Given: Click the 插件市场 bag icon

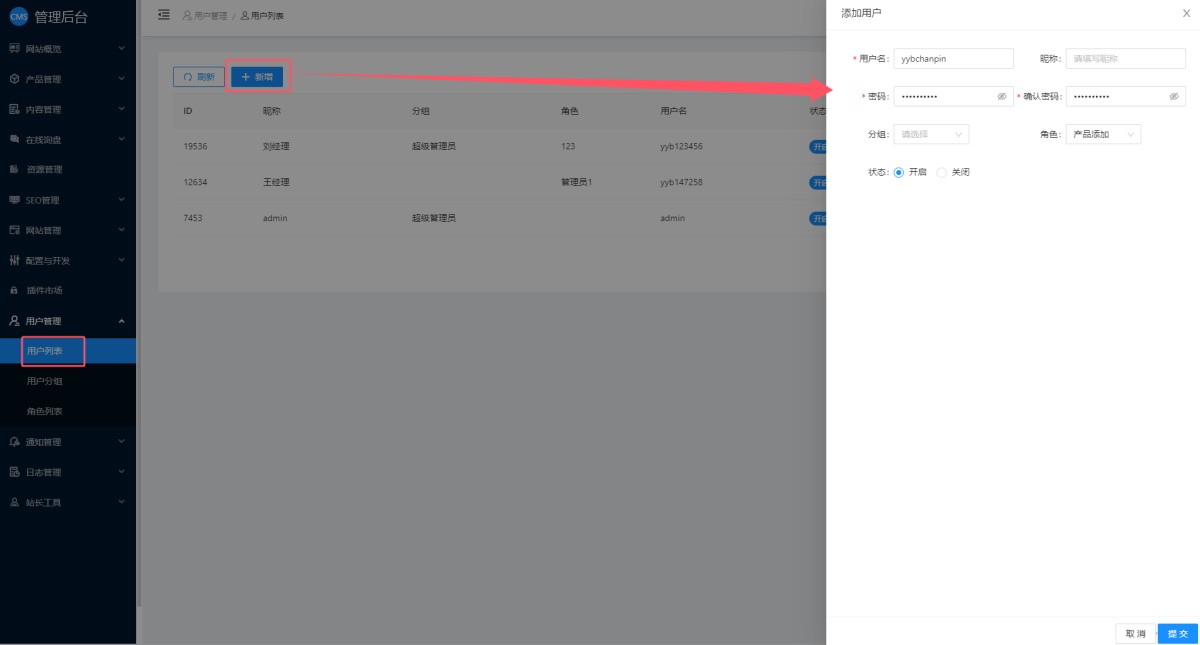Looking at the screenshot, I should pyautogui.click(x=14, y=290).
